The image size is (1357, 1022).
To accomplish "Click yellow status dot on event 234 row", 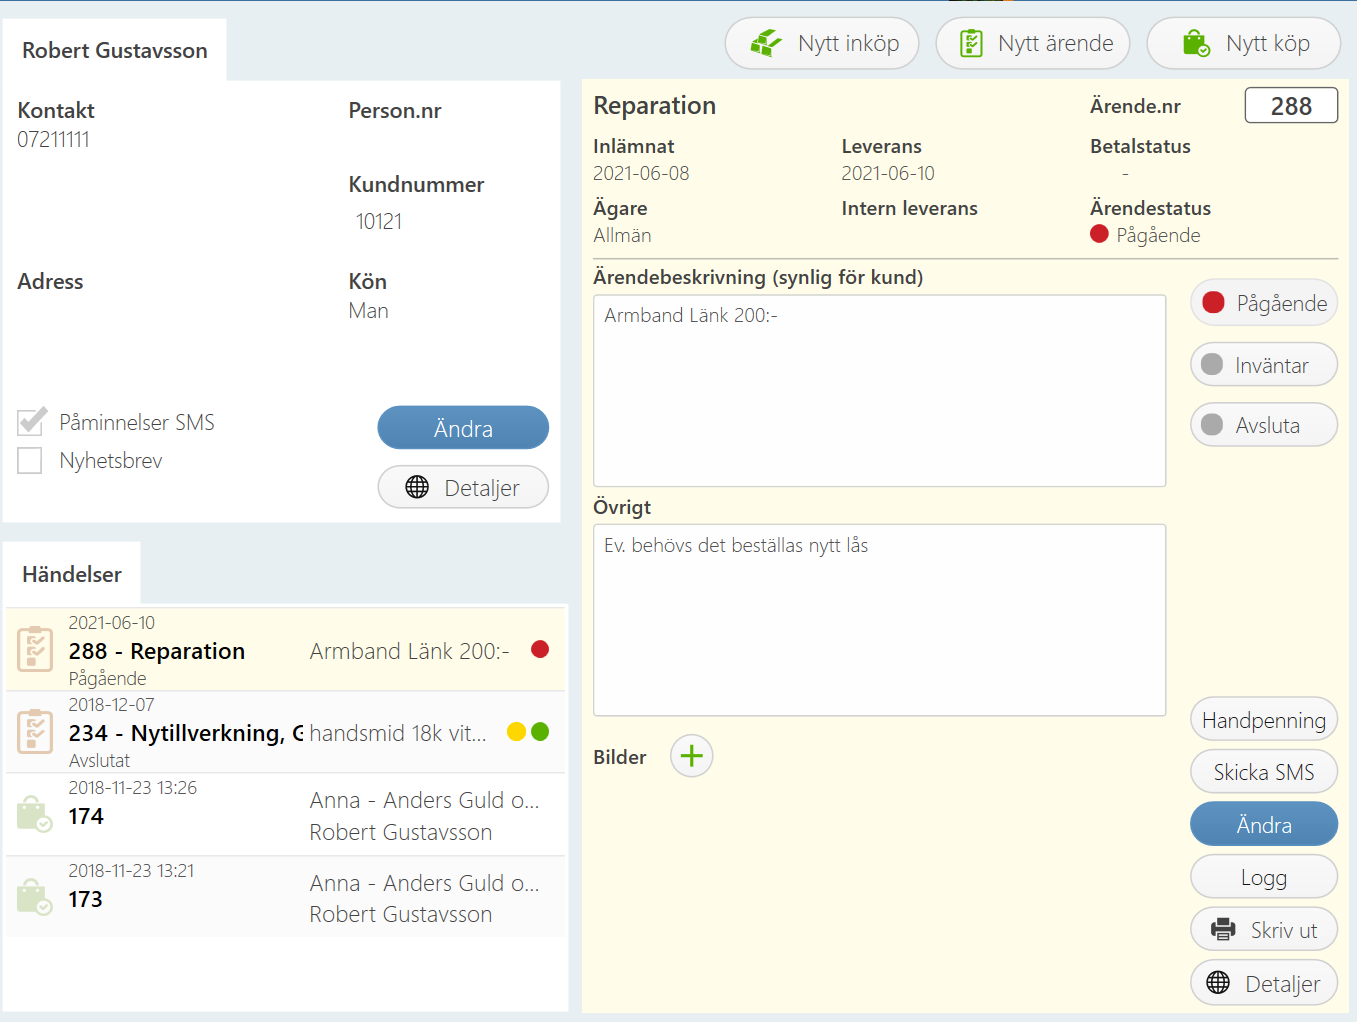I will coord(516,731).
